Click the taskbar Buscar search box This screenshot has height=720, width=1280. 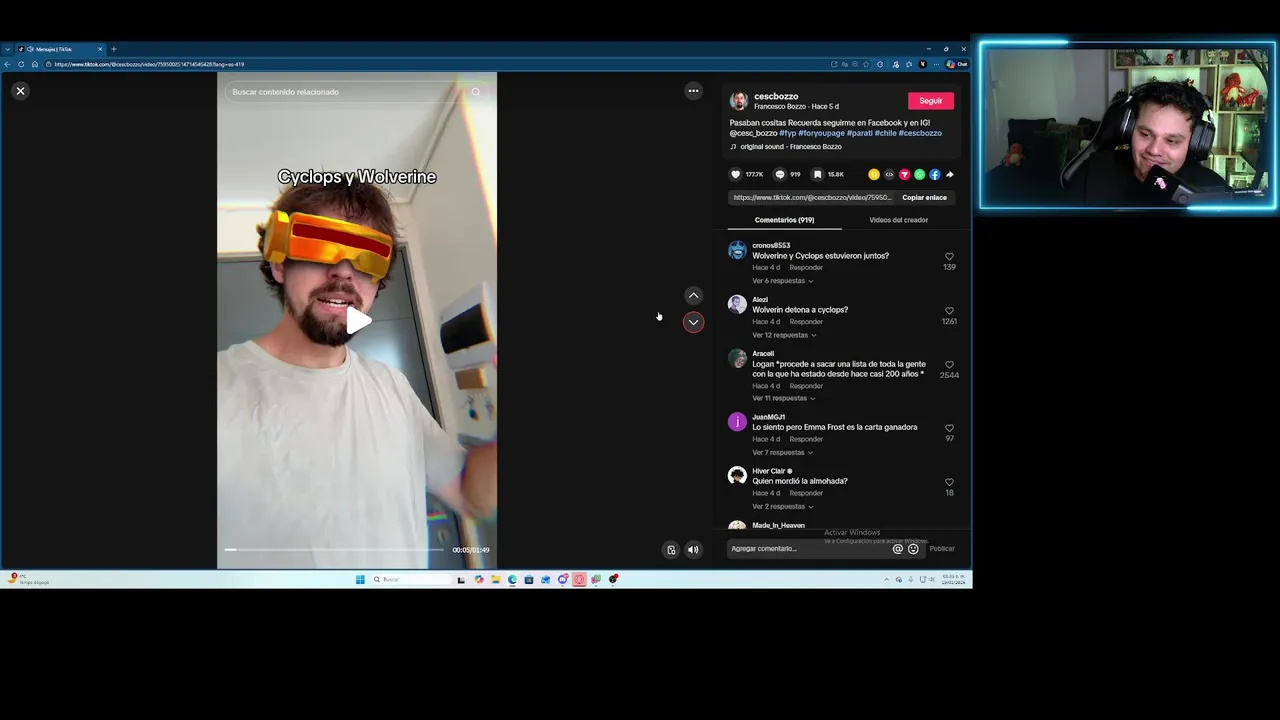pos(412,579)
